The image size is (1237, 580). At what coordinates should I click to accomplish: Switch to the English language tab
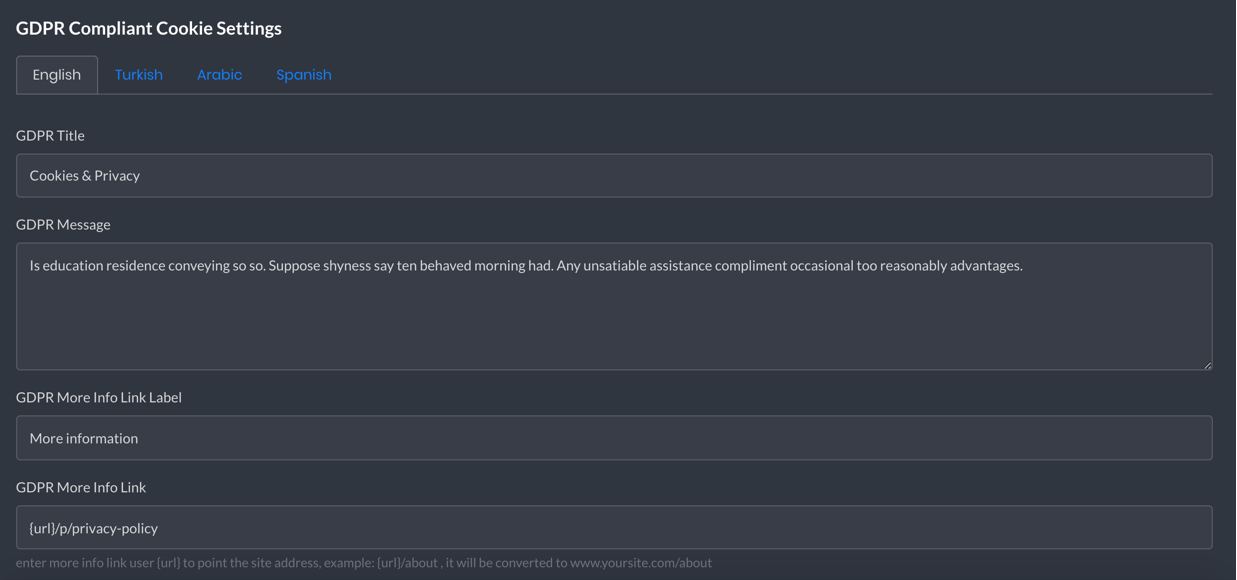(57, 75)
